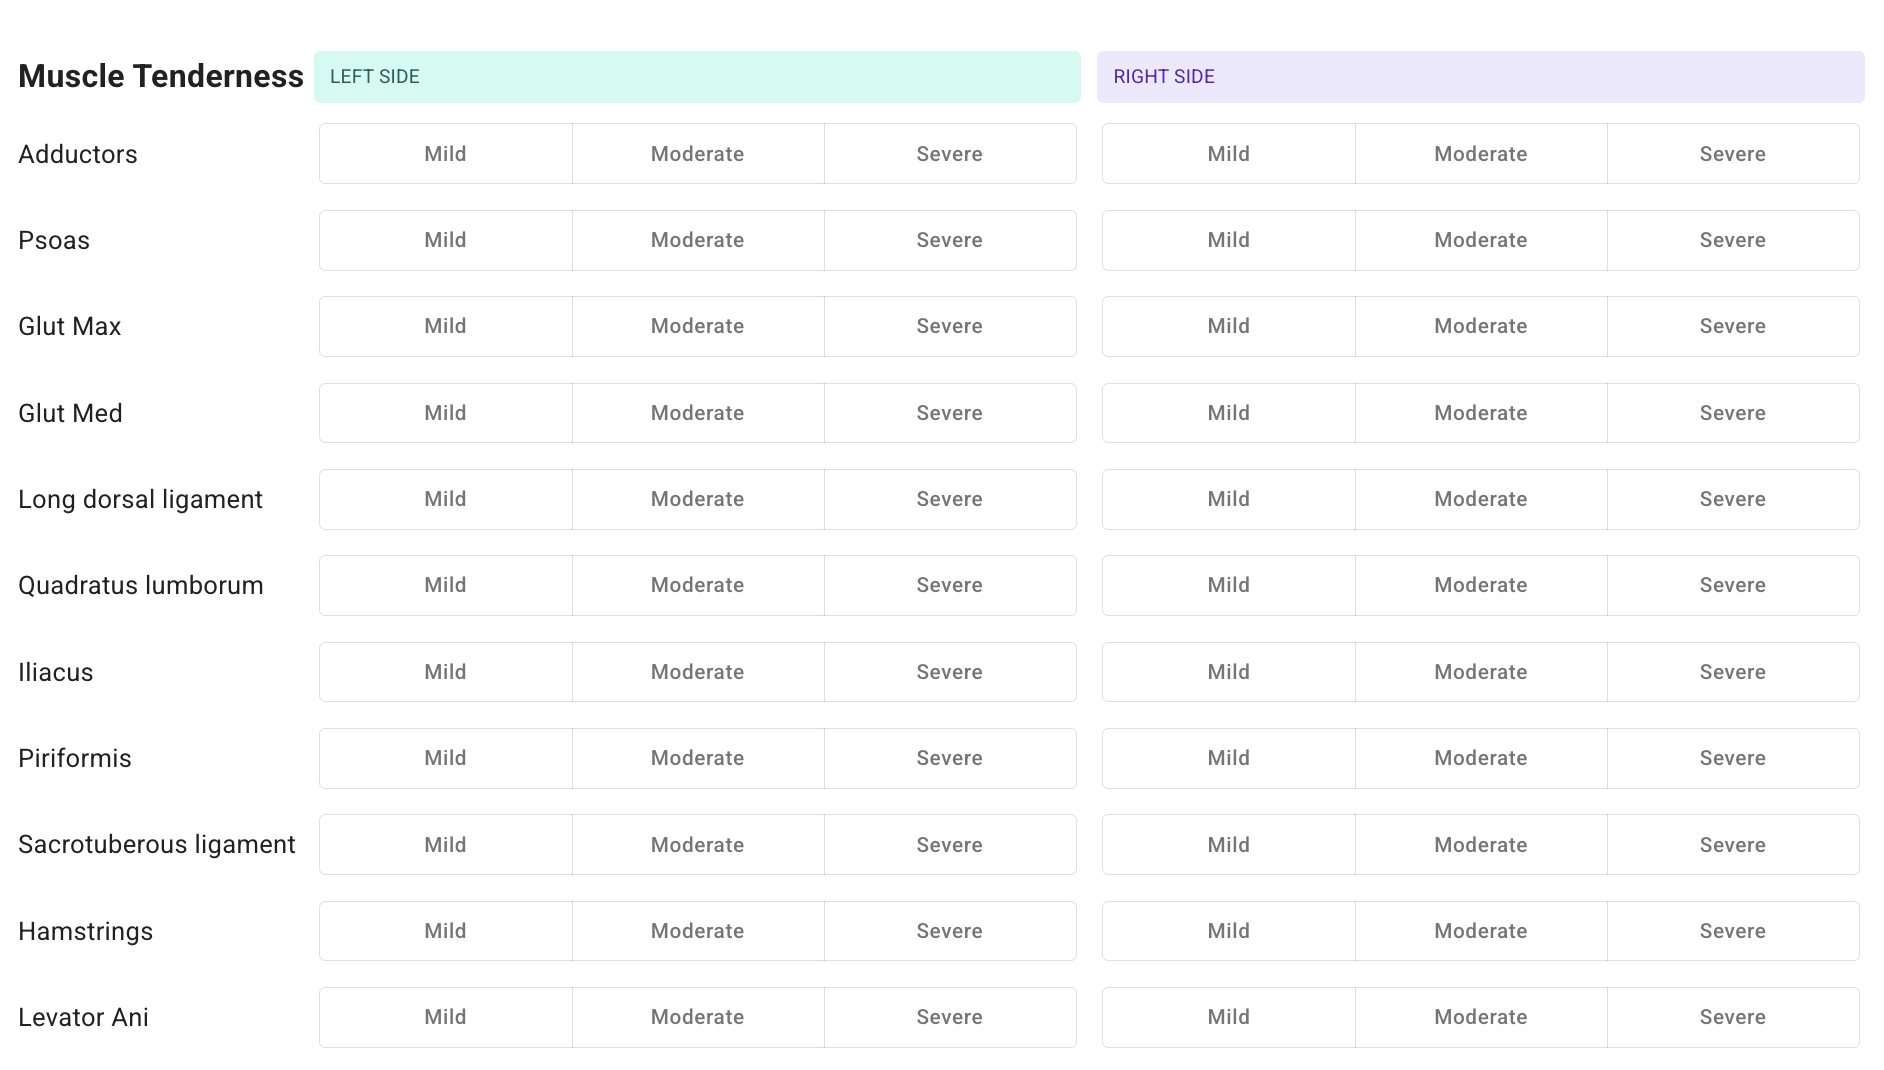This screenshot has width=1884, height=1070.
Task: Choose Mild for left Levator Ani
Action: (445, 1017)
